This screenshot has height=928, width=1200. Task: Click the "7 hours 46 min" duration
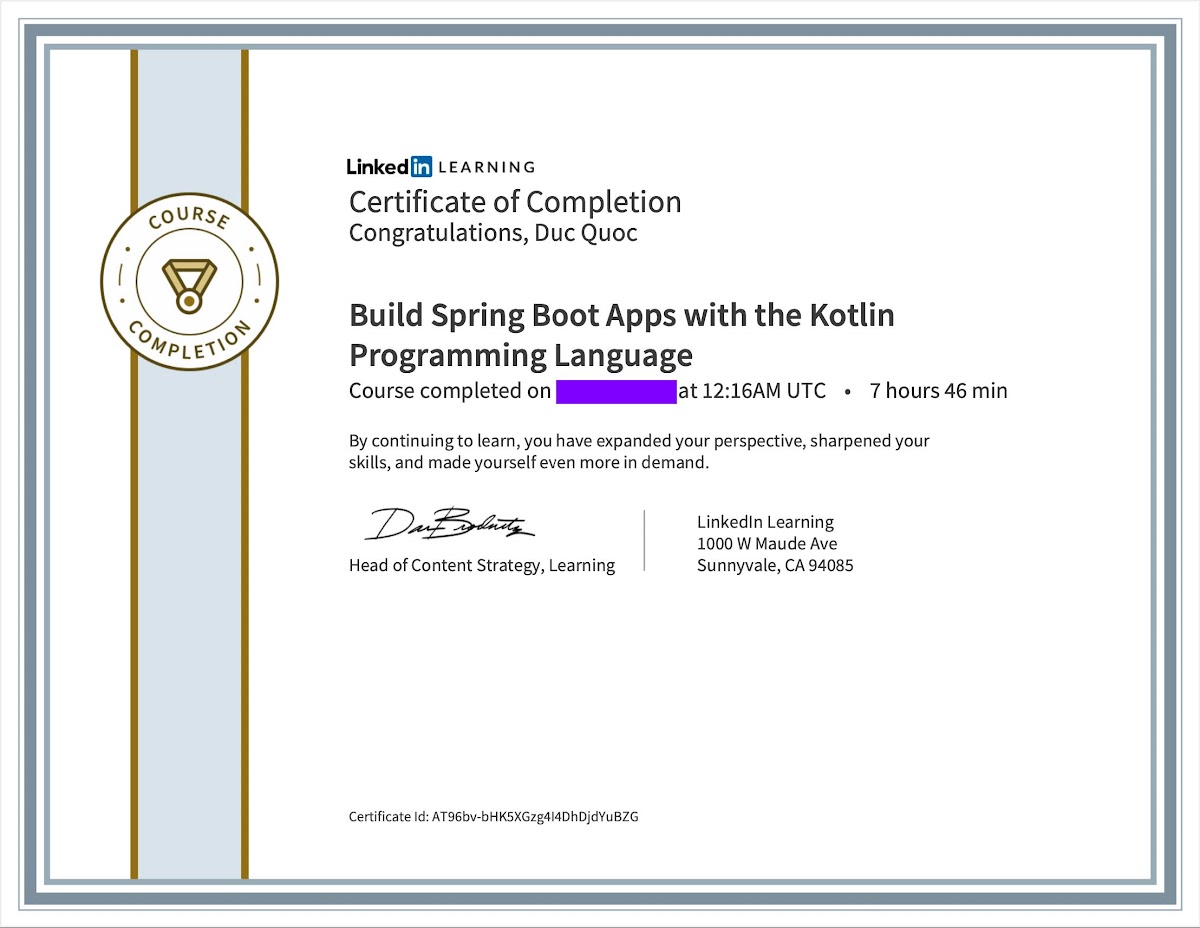click(938, 391)
